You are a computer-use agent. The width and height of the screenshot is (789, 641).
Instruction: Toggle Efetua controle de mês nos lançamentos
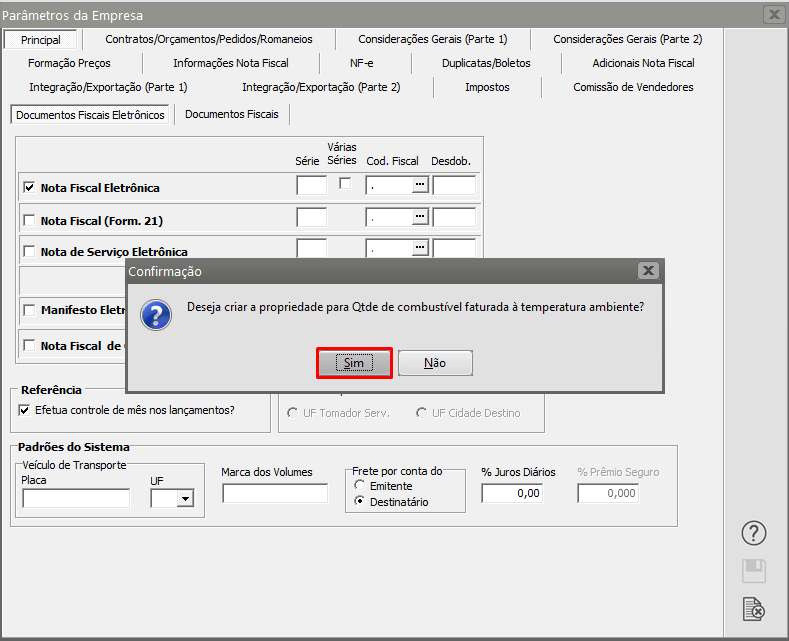pyautogui.click(x=25, y=410)
